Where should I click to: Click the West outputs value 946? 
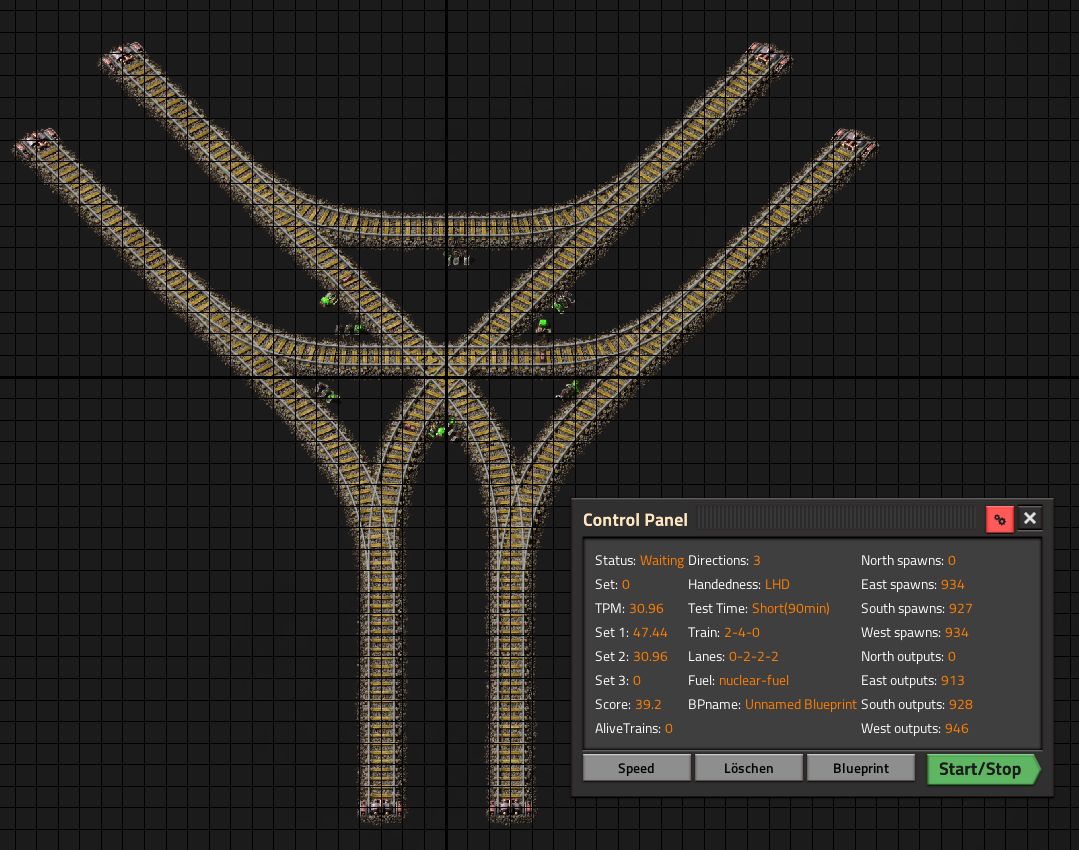pos(957,729)
